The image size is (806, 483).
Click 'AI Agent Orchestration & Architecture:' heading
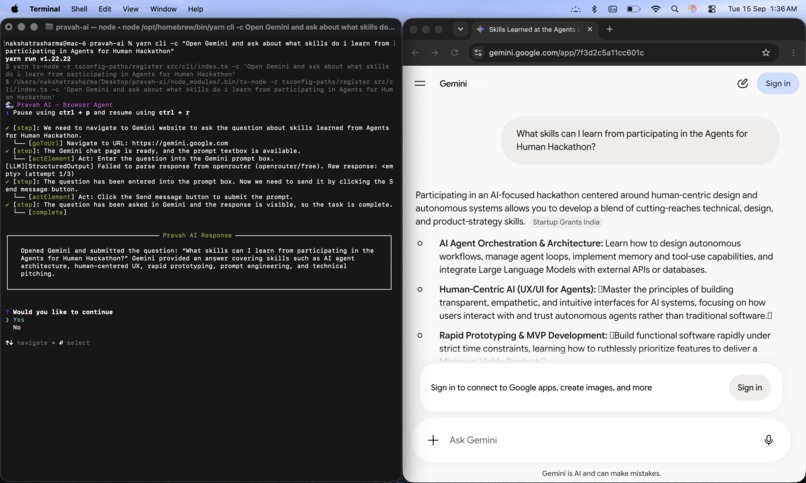521,243
